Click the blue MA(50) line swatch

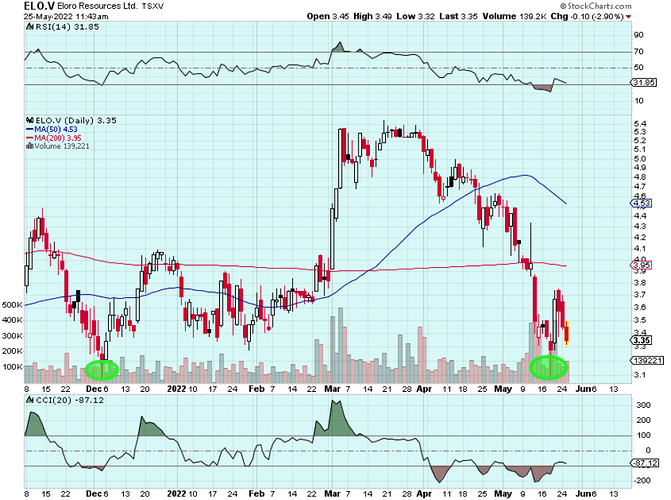pyautogui.click(x=30, y=129)
